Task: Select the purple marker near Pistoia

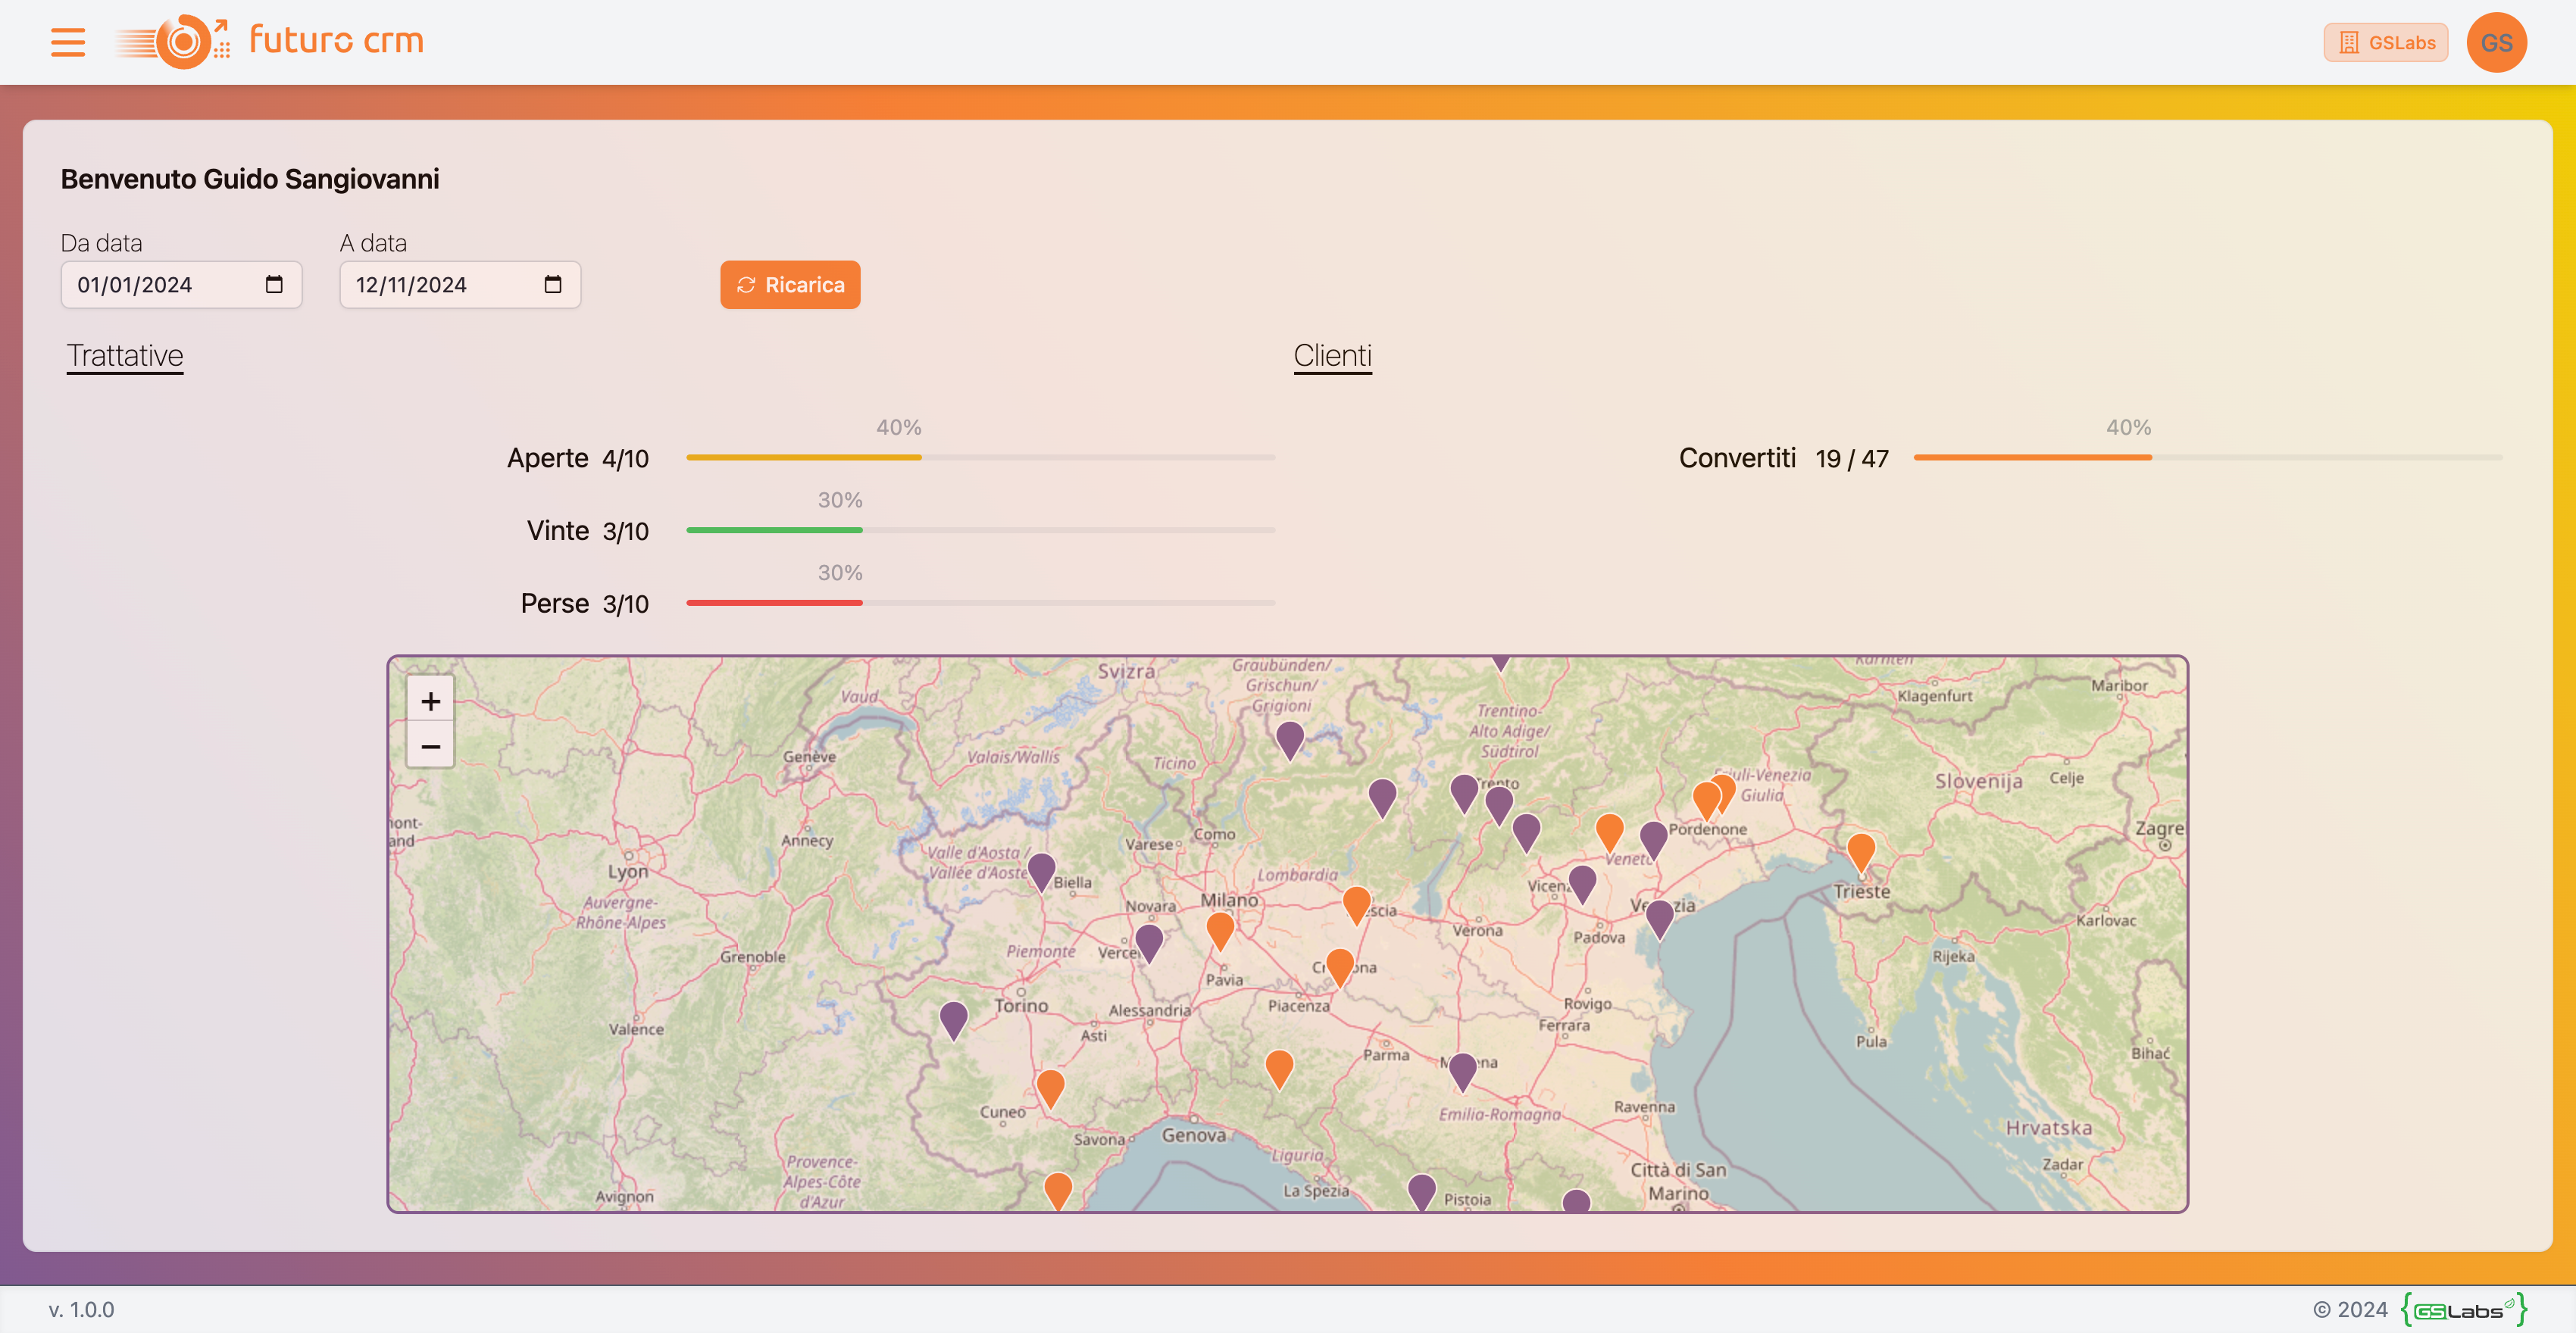Action: [1421, 1192]
